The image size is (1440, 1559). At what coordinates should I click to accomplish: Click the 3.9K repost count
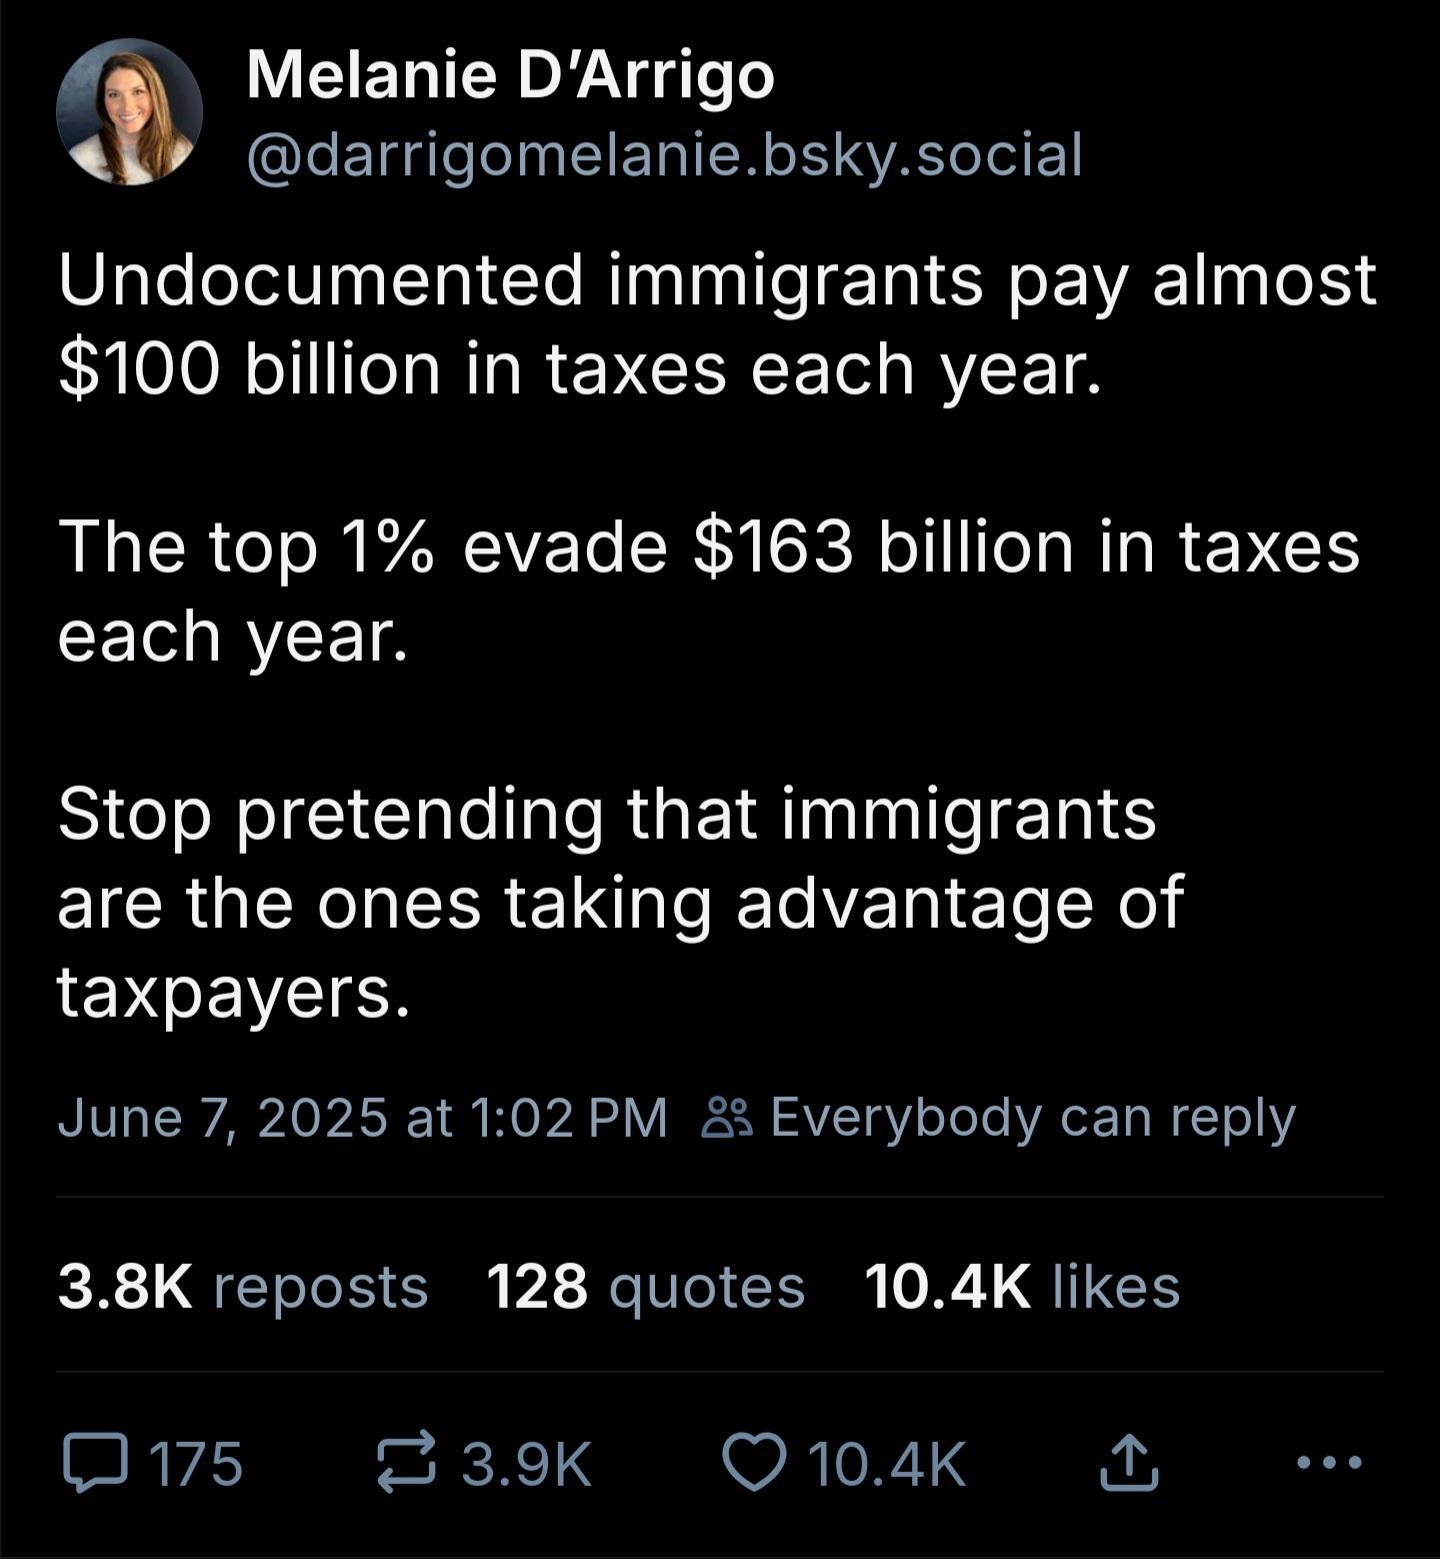(x=527, y=1465)
